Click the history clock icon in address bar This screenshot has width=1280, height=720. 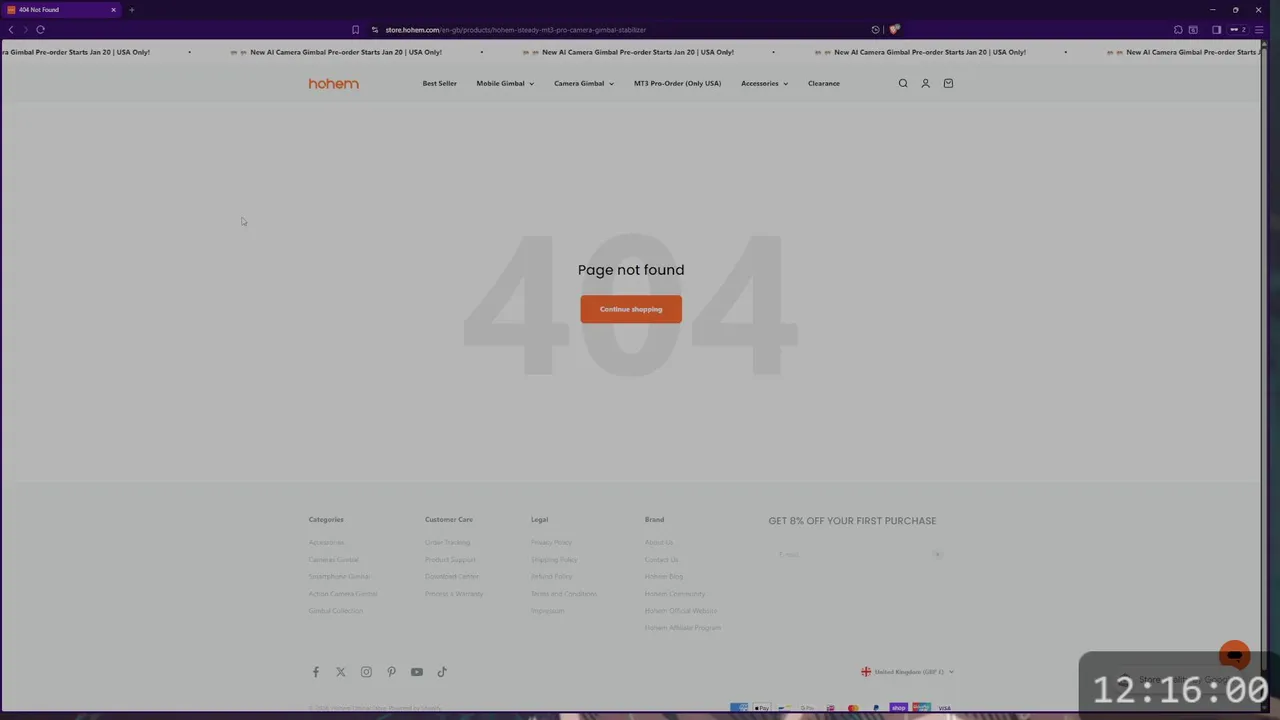click(875, 30)
